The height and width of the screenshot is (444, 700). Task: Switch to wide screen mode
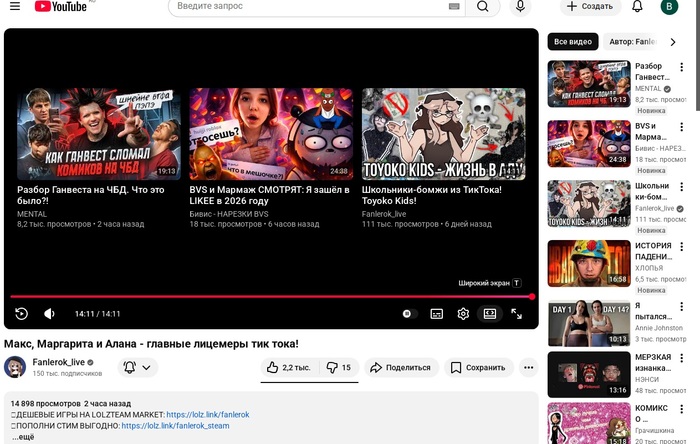490,314
